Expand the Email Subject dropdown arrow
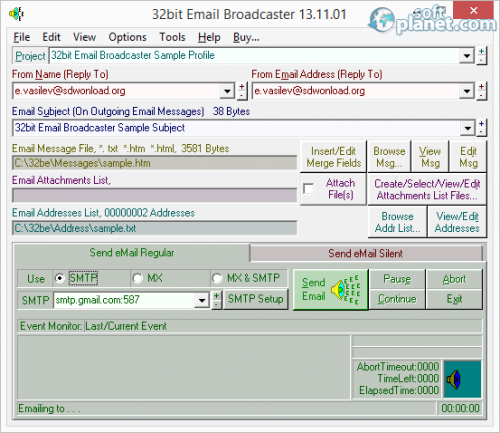 point(467,128)
